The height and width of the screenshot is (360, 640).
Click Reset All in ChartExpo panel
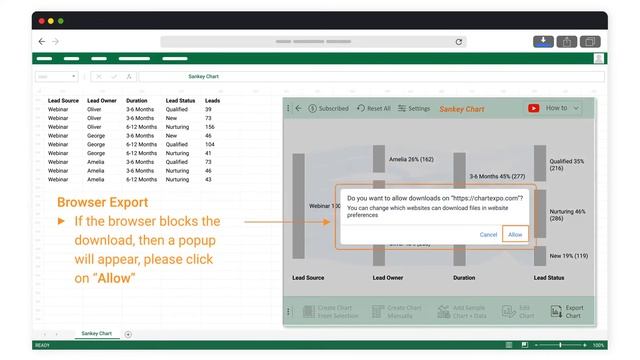[x=373, y=108]
